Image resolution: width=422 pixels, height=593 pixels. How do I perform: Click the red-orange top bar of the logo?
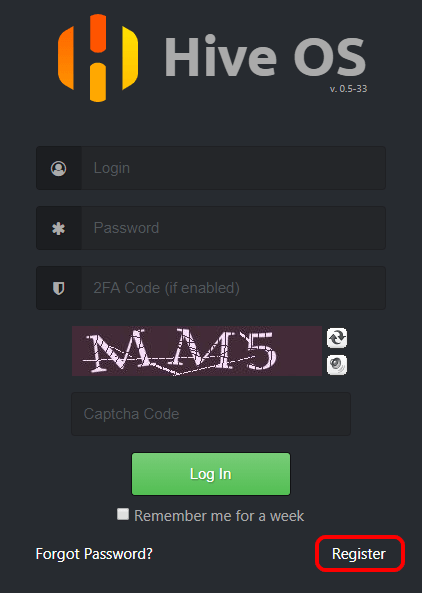click(98, 33)
